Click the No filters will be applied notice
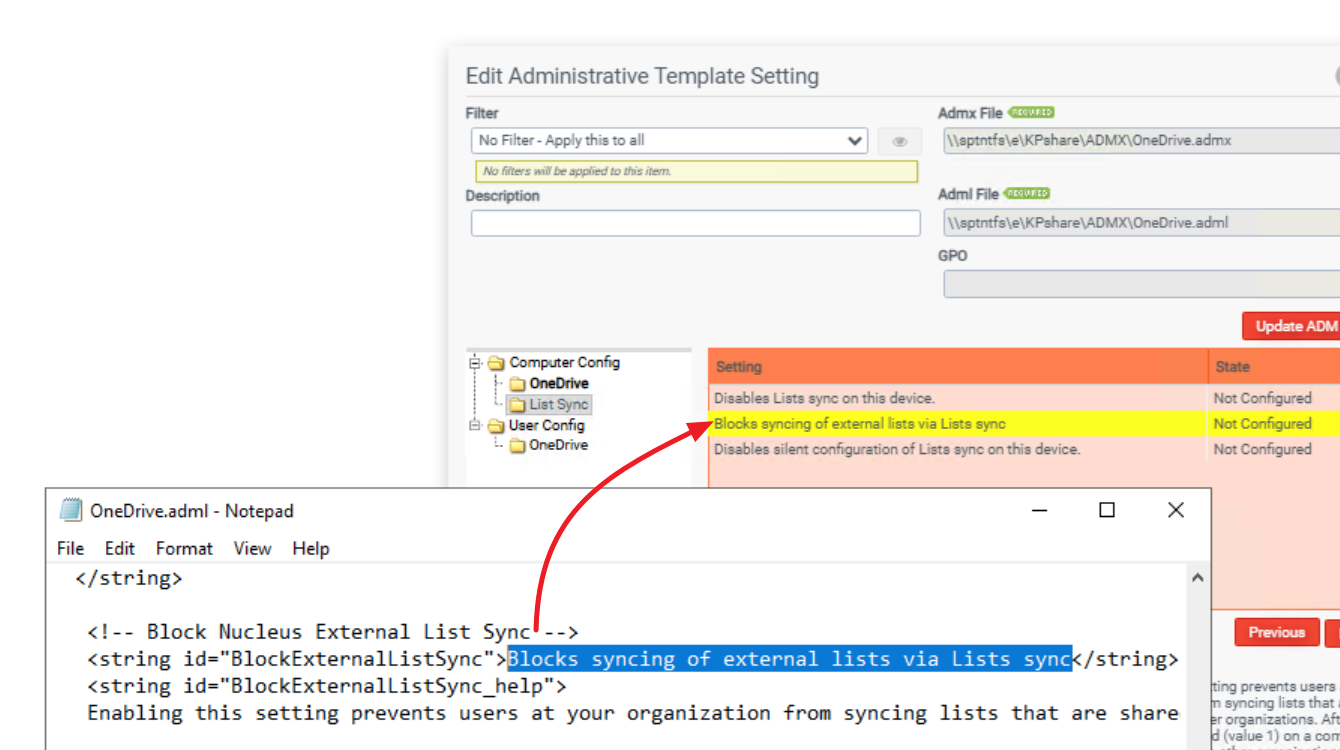The height and width of the screenshot is (750, 1340). pyautogui.click(x=695, y=171)
